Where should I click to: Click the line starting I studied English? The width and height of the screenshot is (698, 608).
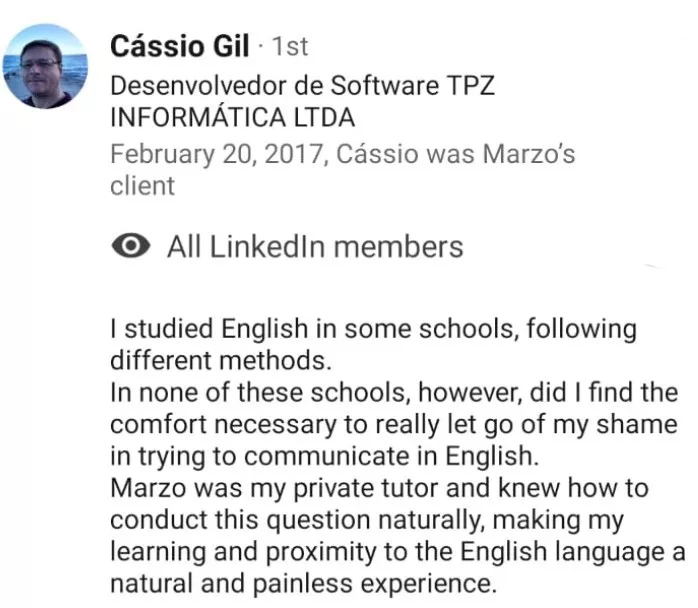(x=373, y=329)
